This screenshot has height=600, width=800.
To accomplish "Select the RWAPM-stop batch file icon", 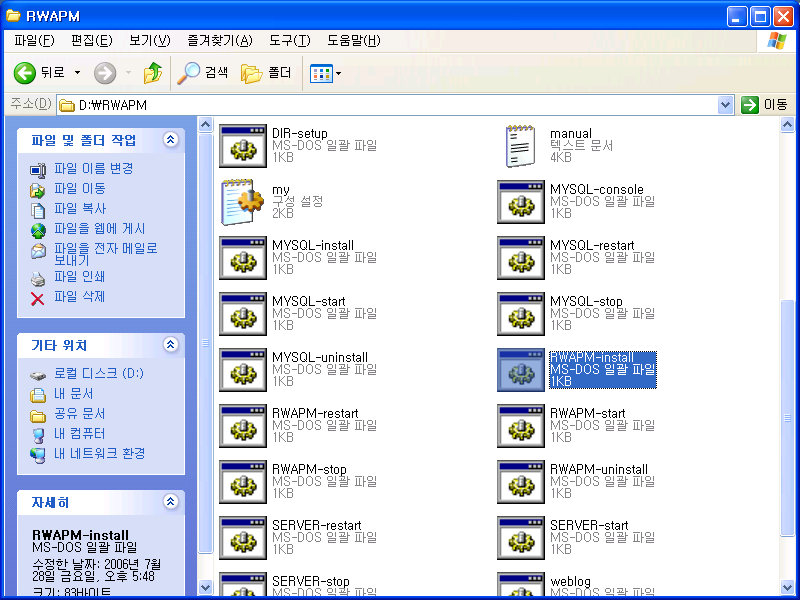I will (x=243, y=482).
